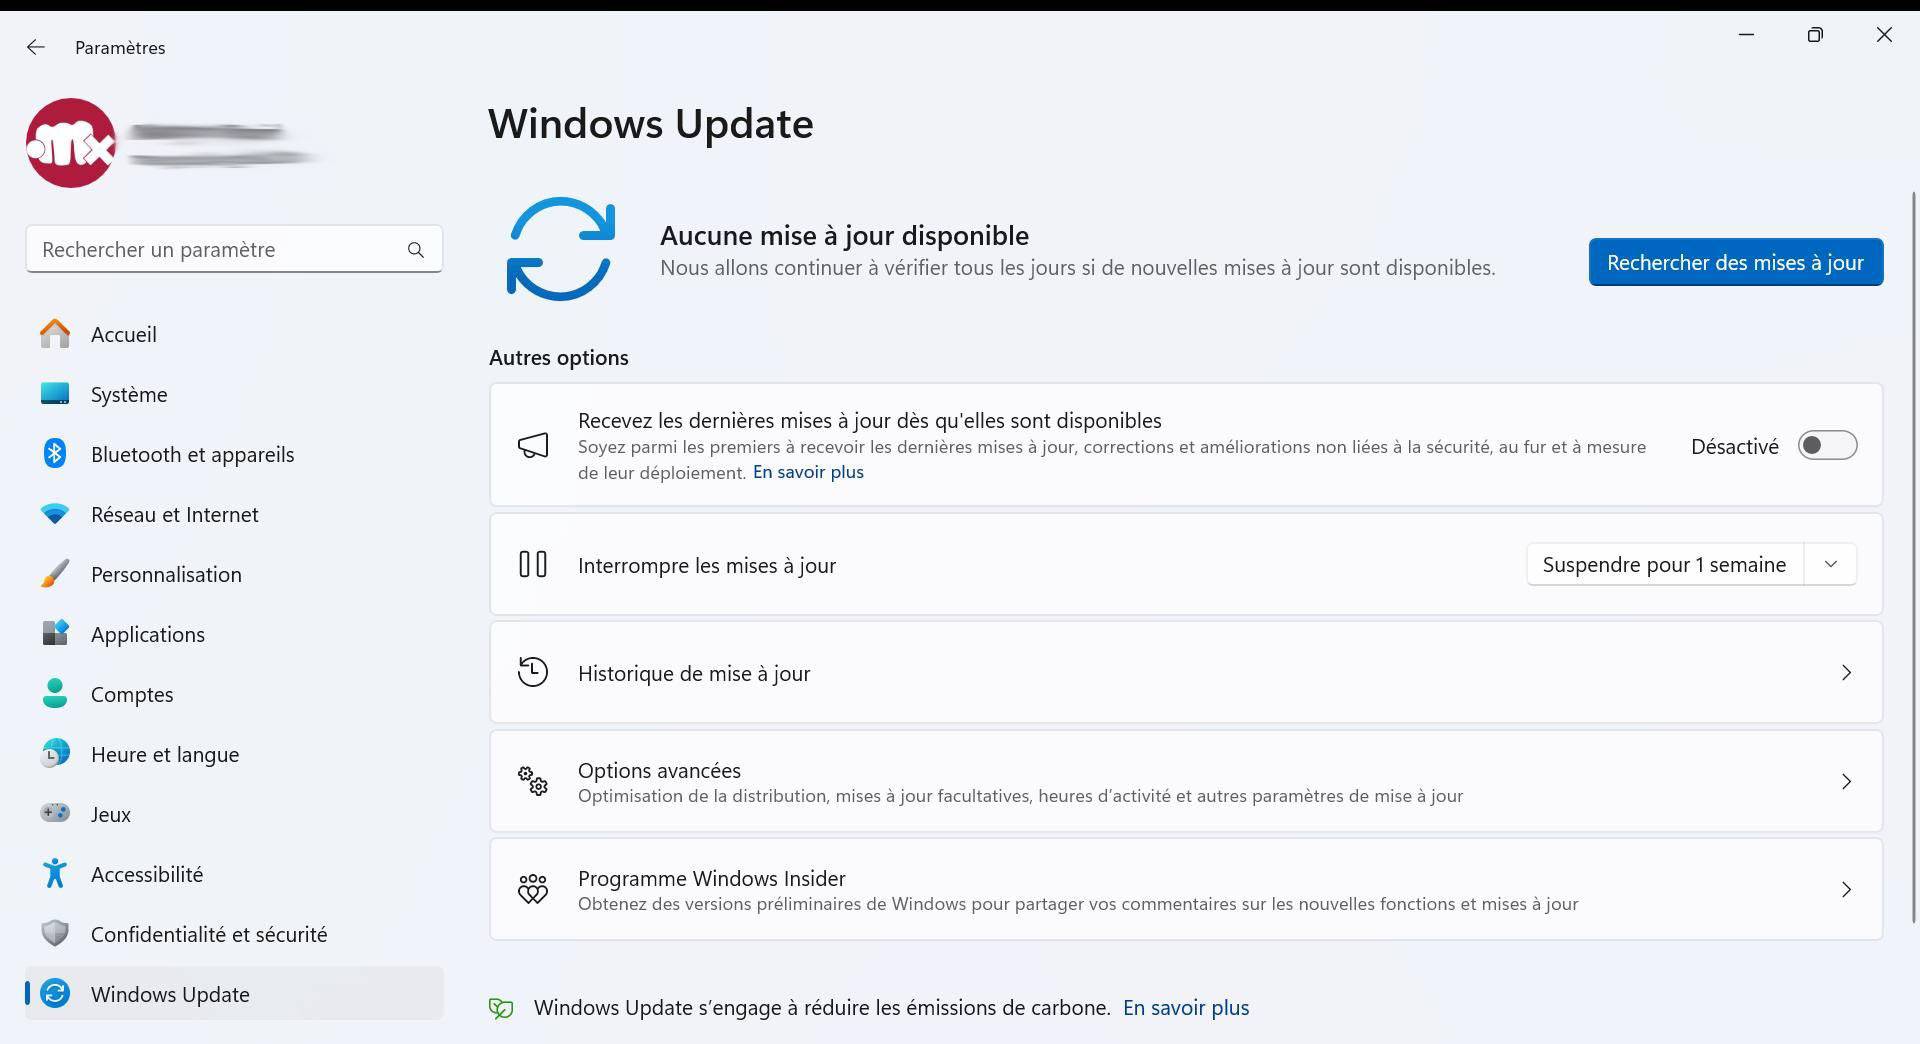1920x1044 pixels.
Task: Open the Comptes settings label
Action: tap(132, 694)
